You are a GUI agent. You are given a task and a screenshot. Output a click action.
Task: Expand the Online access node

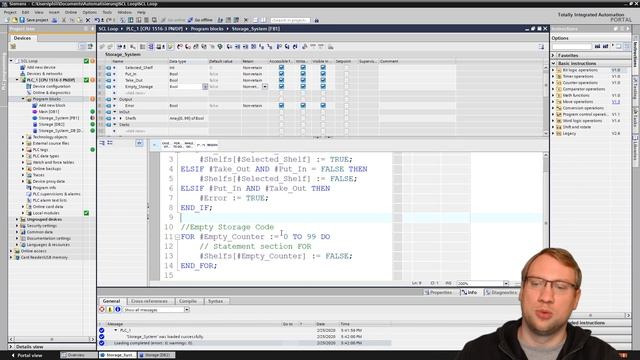(11, 251)
